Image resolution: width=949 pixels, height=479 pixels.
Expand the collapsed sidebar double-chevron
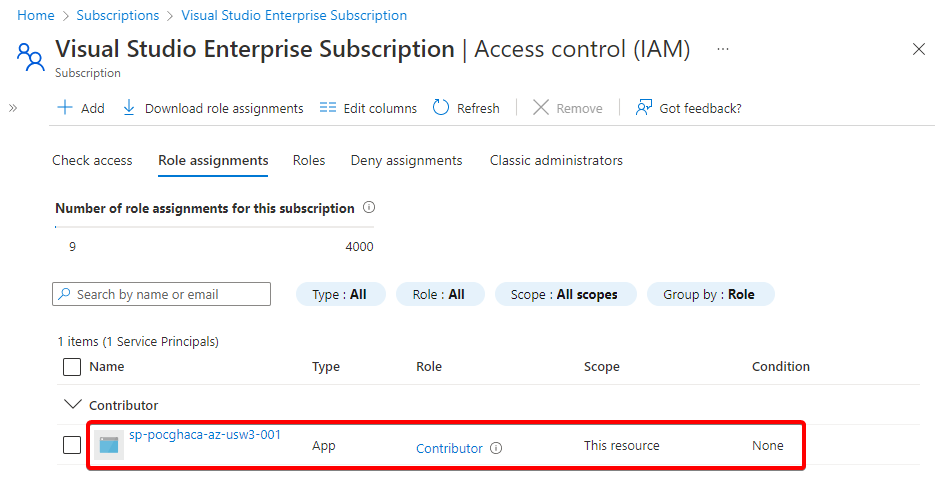[x=13, y=108]
